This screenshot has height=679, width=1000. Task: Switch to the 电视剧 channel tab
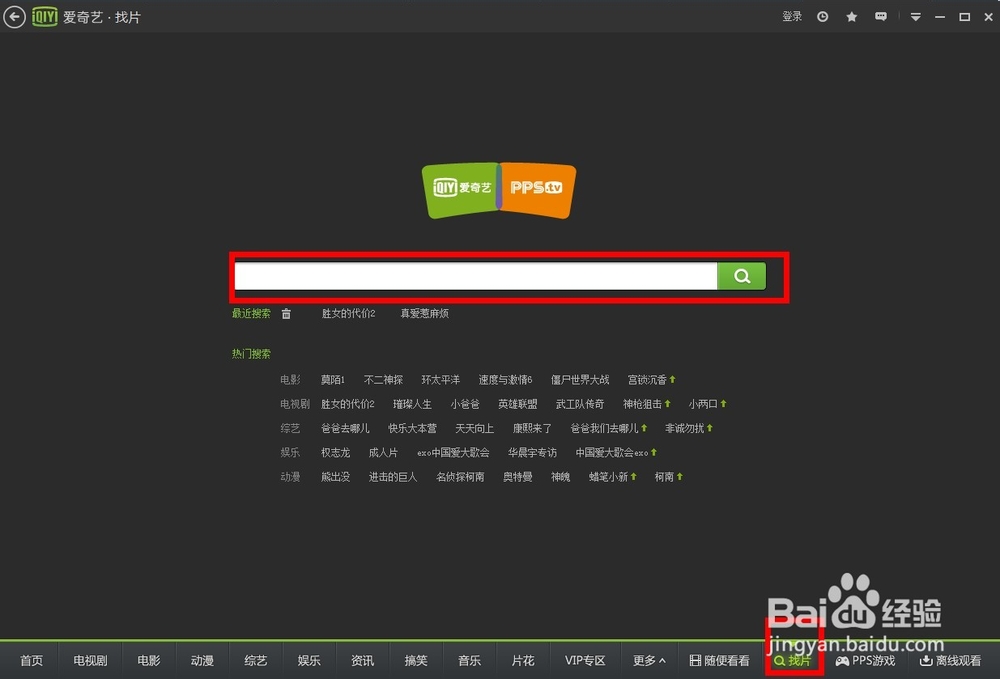(89, 660)
